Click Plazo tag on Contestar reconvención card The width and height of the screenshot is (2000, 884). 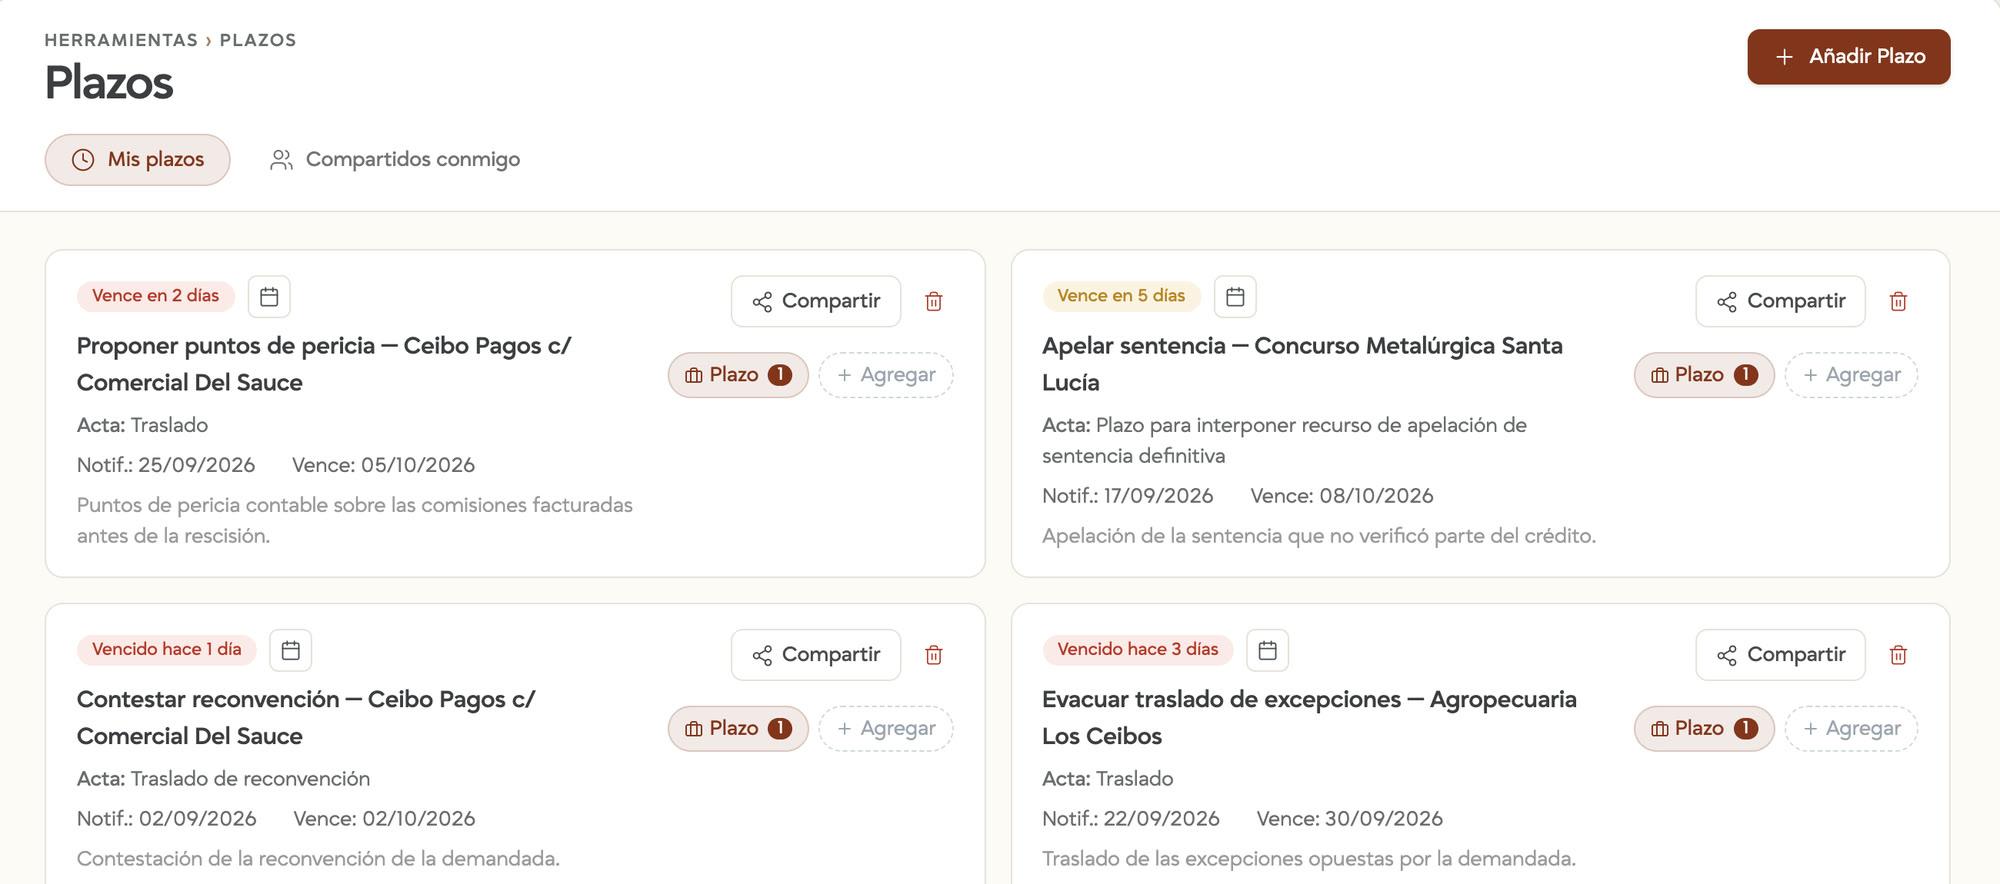click(738, 729)
